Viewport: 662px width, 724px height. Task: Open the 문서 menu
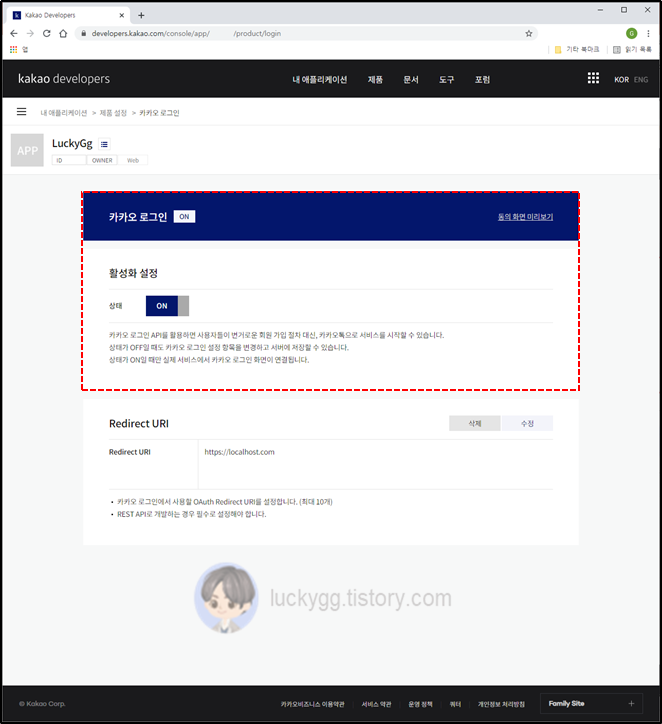coord(411,79)
